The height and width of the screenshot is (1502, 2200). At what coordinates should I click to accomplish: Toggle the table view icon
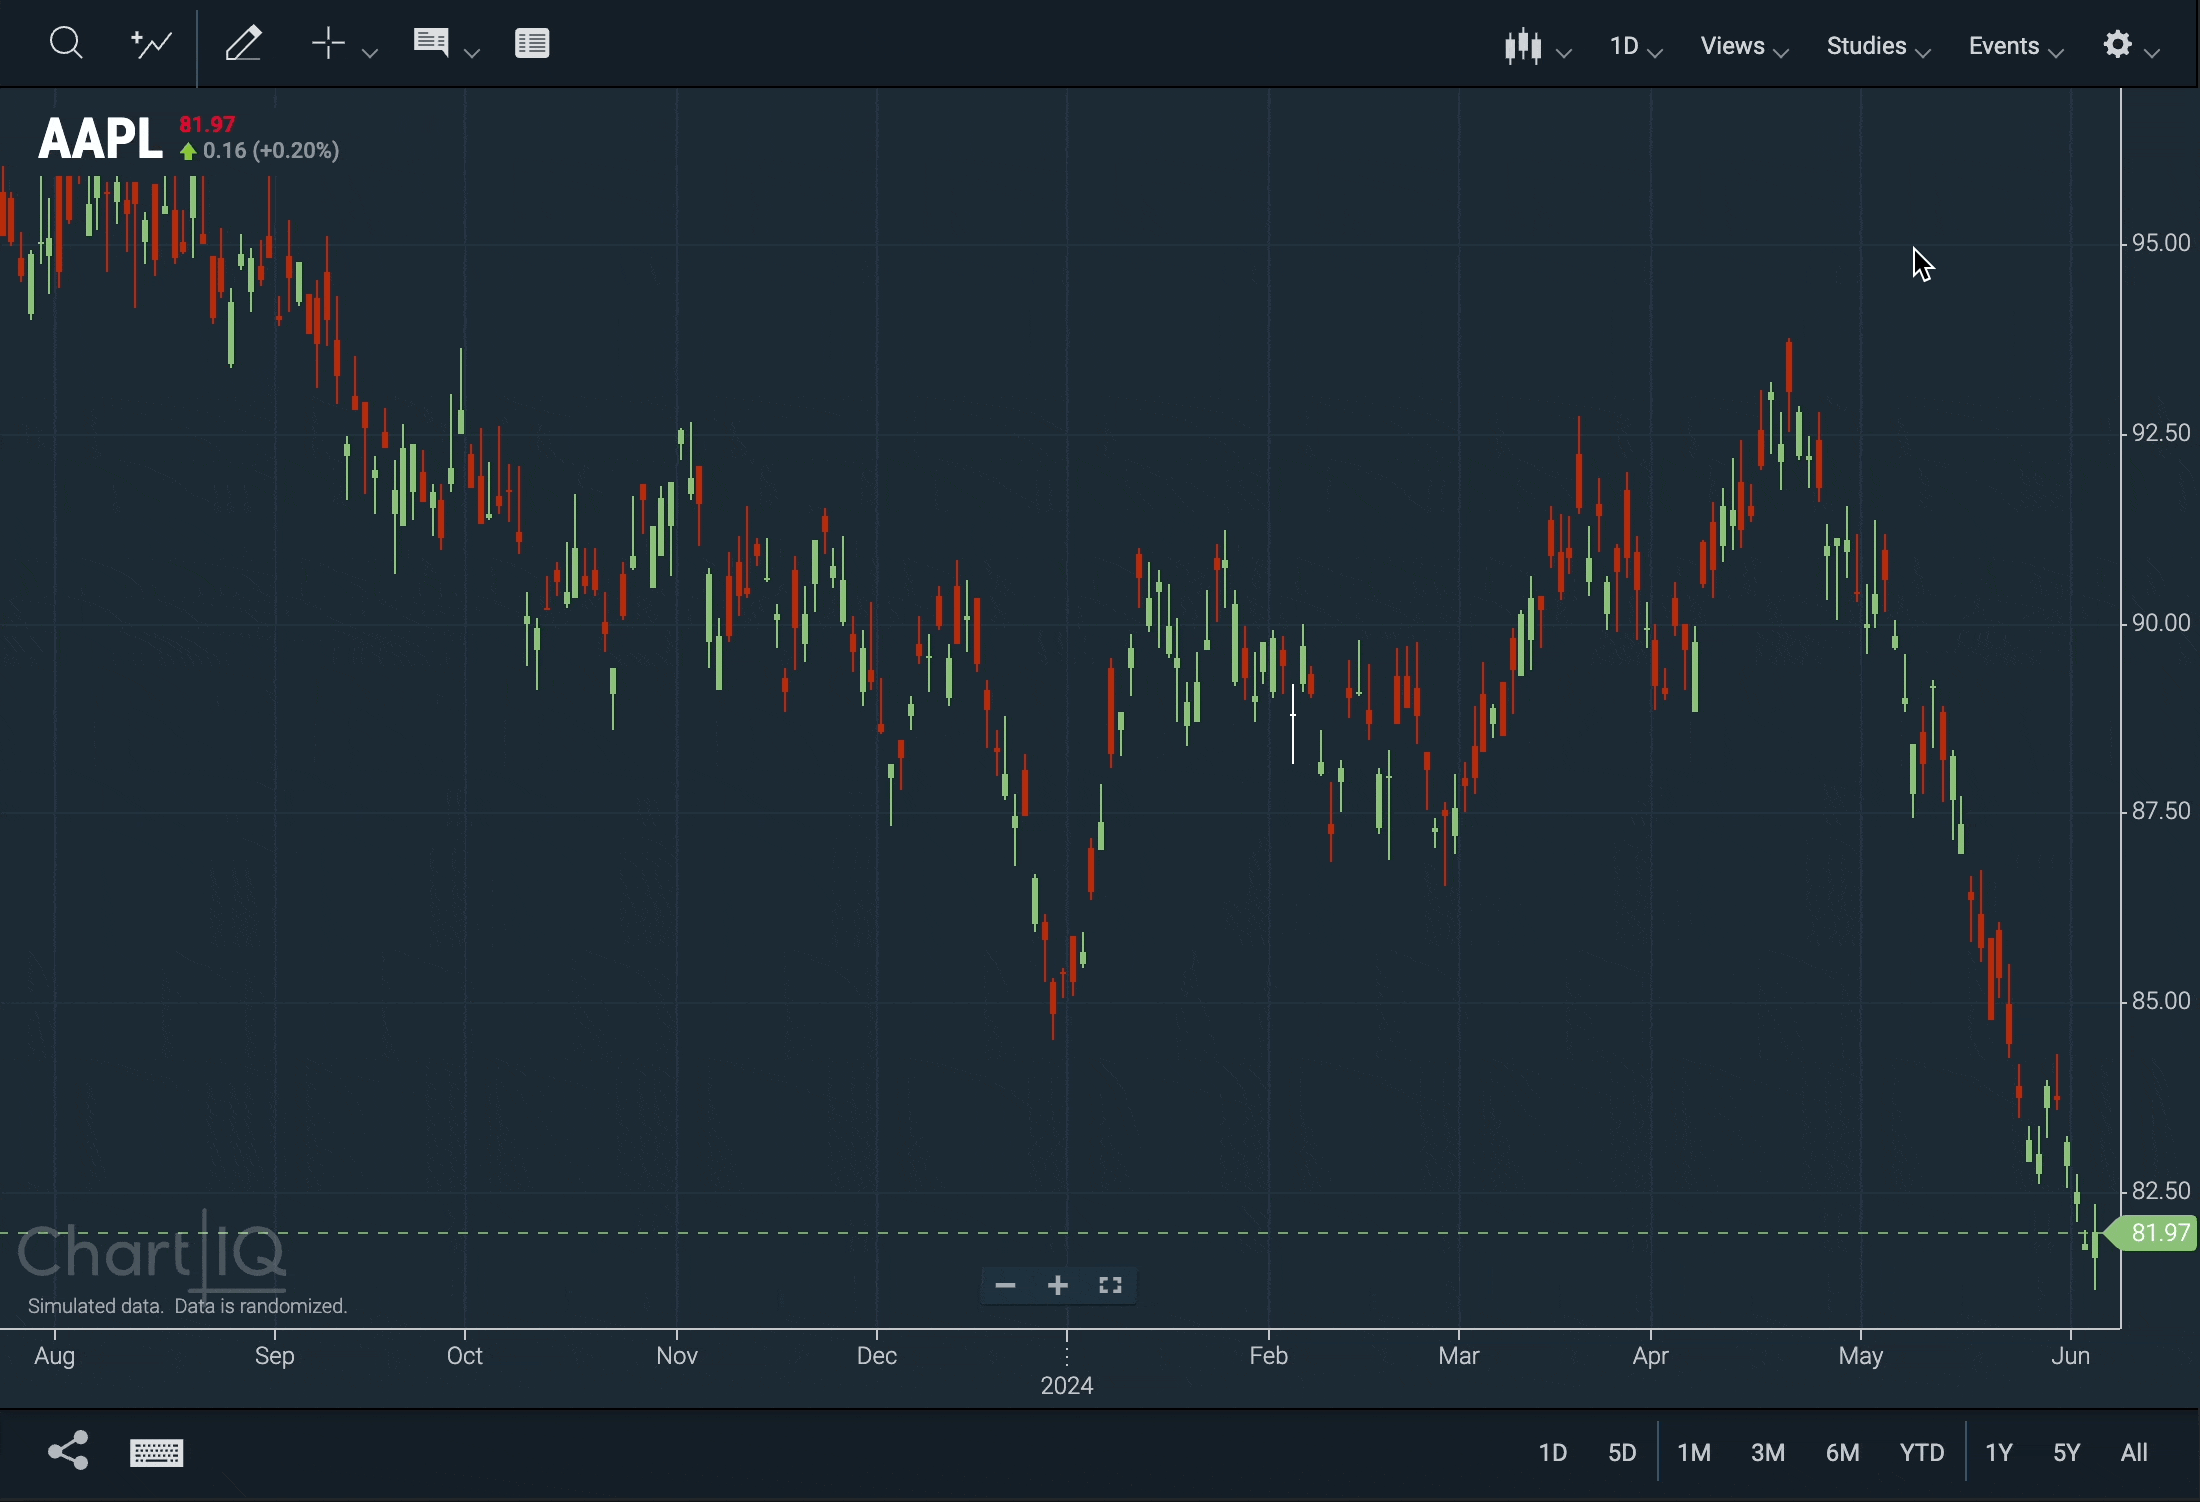[x=533, y=44]
